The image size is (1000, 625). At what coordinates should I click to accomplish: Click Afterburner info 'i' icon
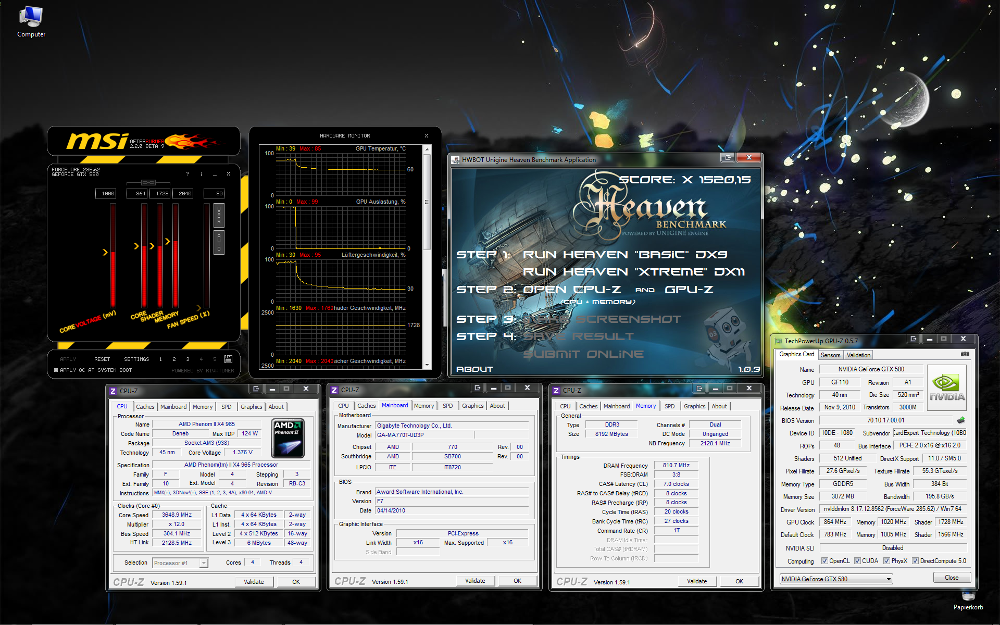click(202, 173)
